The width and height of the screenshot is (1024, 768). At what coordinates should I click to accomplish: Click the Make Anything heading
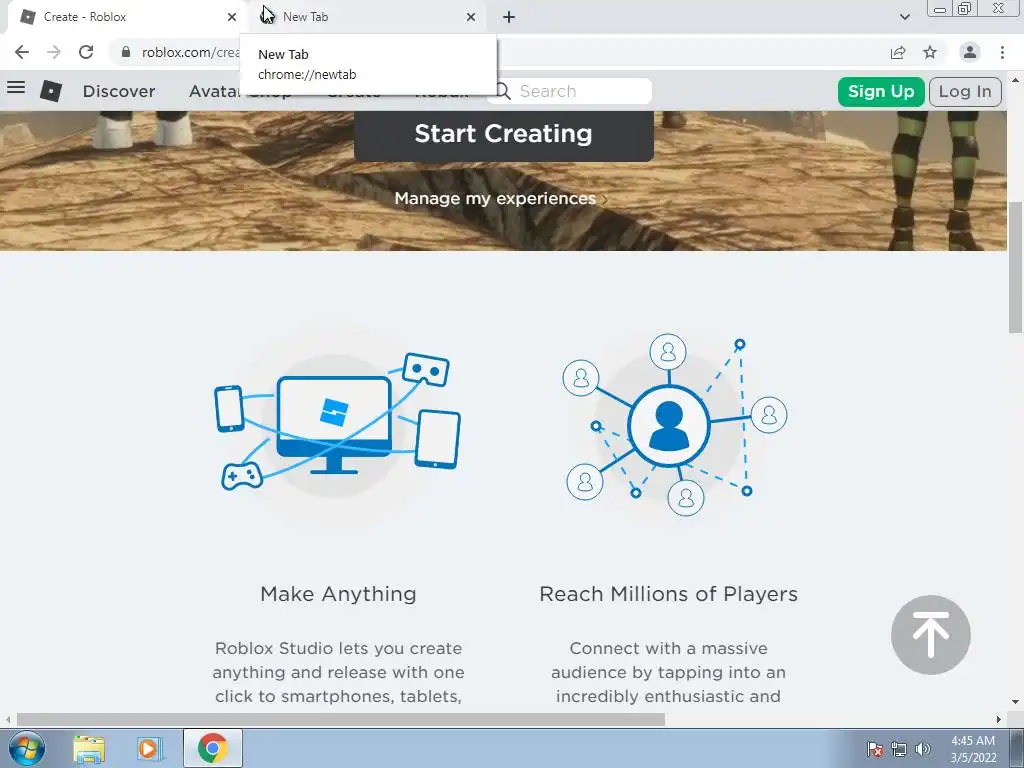[338, 594]
